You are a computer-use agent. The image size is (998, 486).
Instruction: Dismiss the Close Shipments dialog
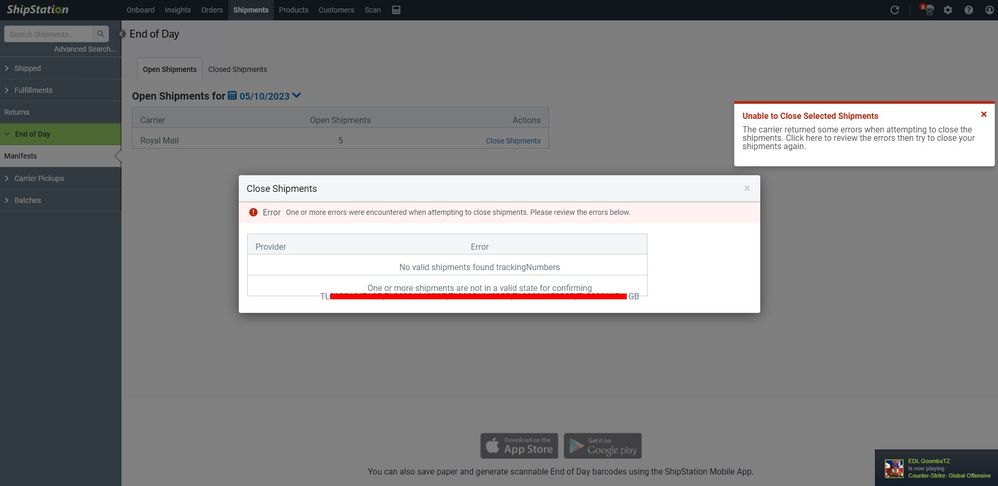746,188
